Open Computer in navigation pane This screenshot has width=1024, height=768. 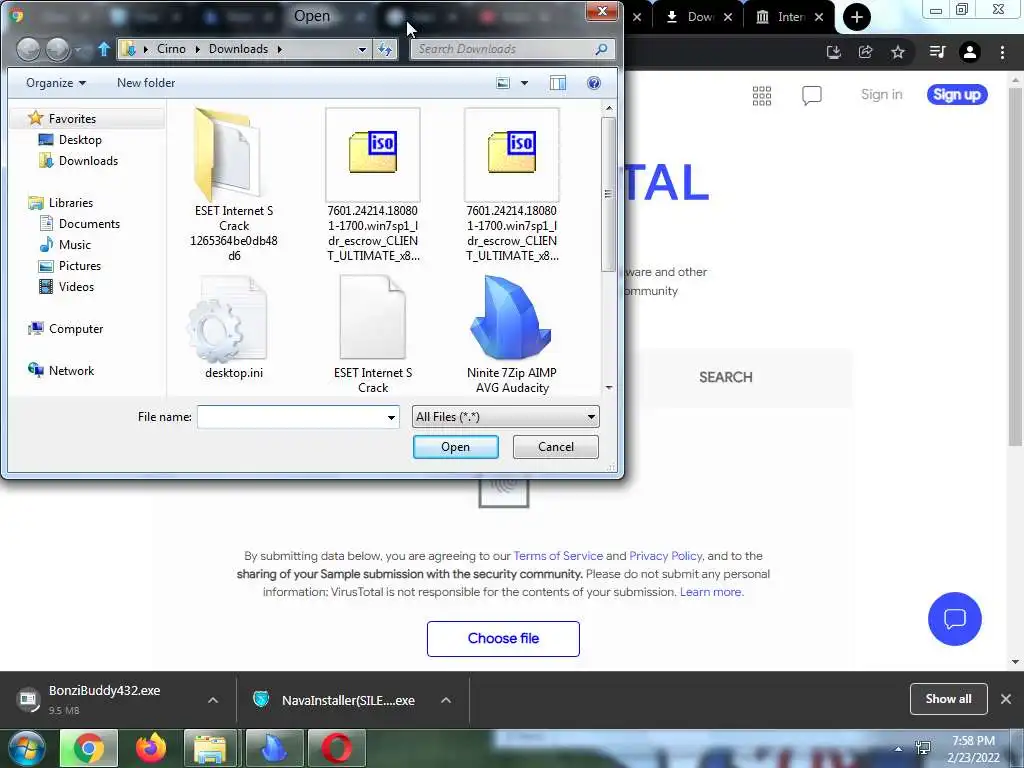pyautogui.click(x=76, y=328)
